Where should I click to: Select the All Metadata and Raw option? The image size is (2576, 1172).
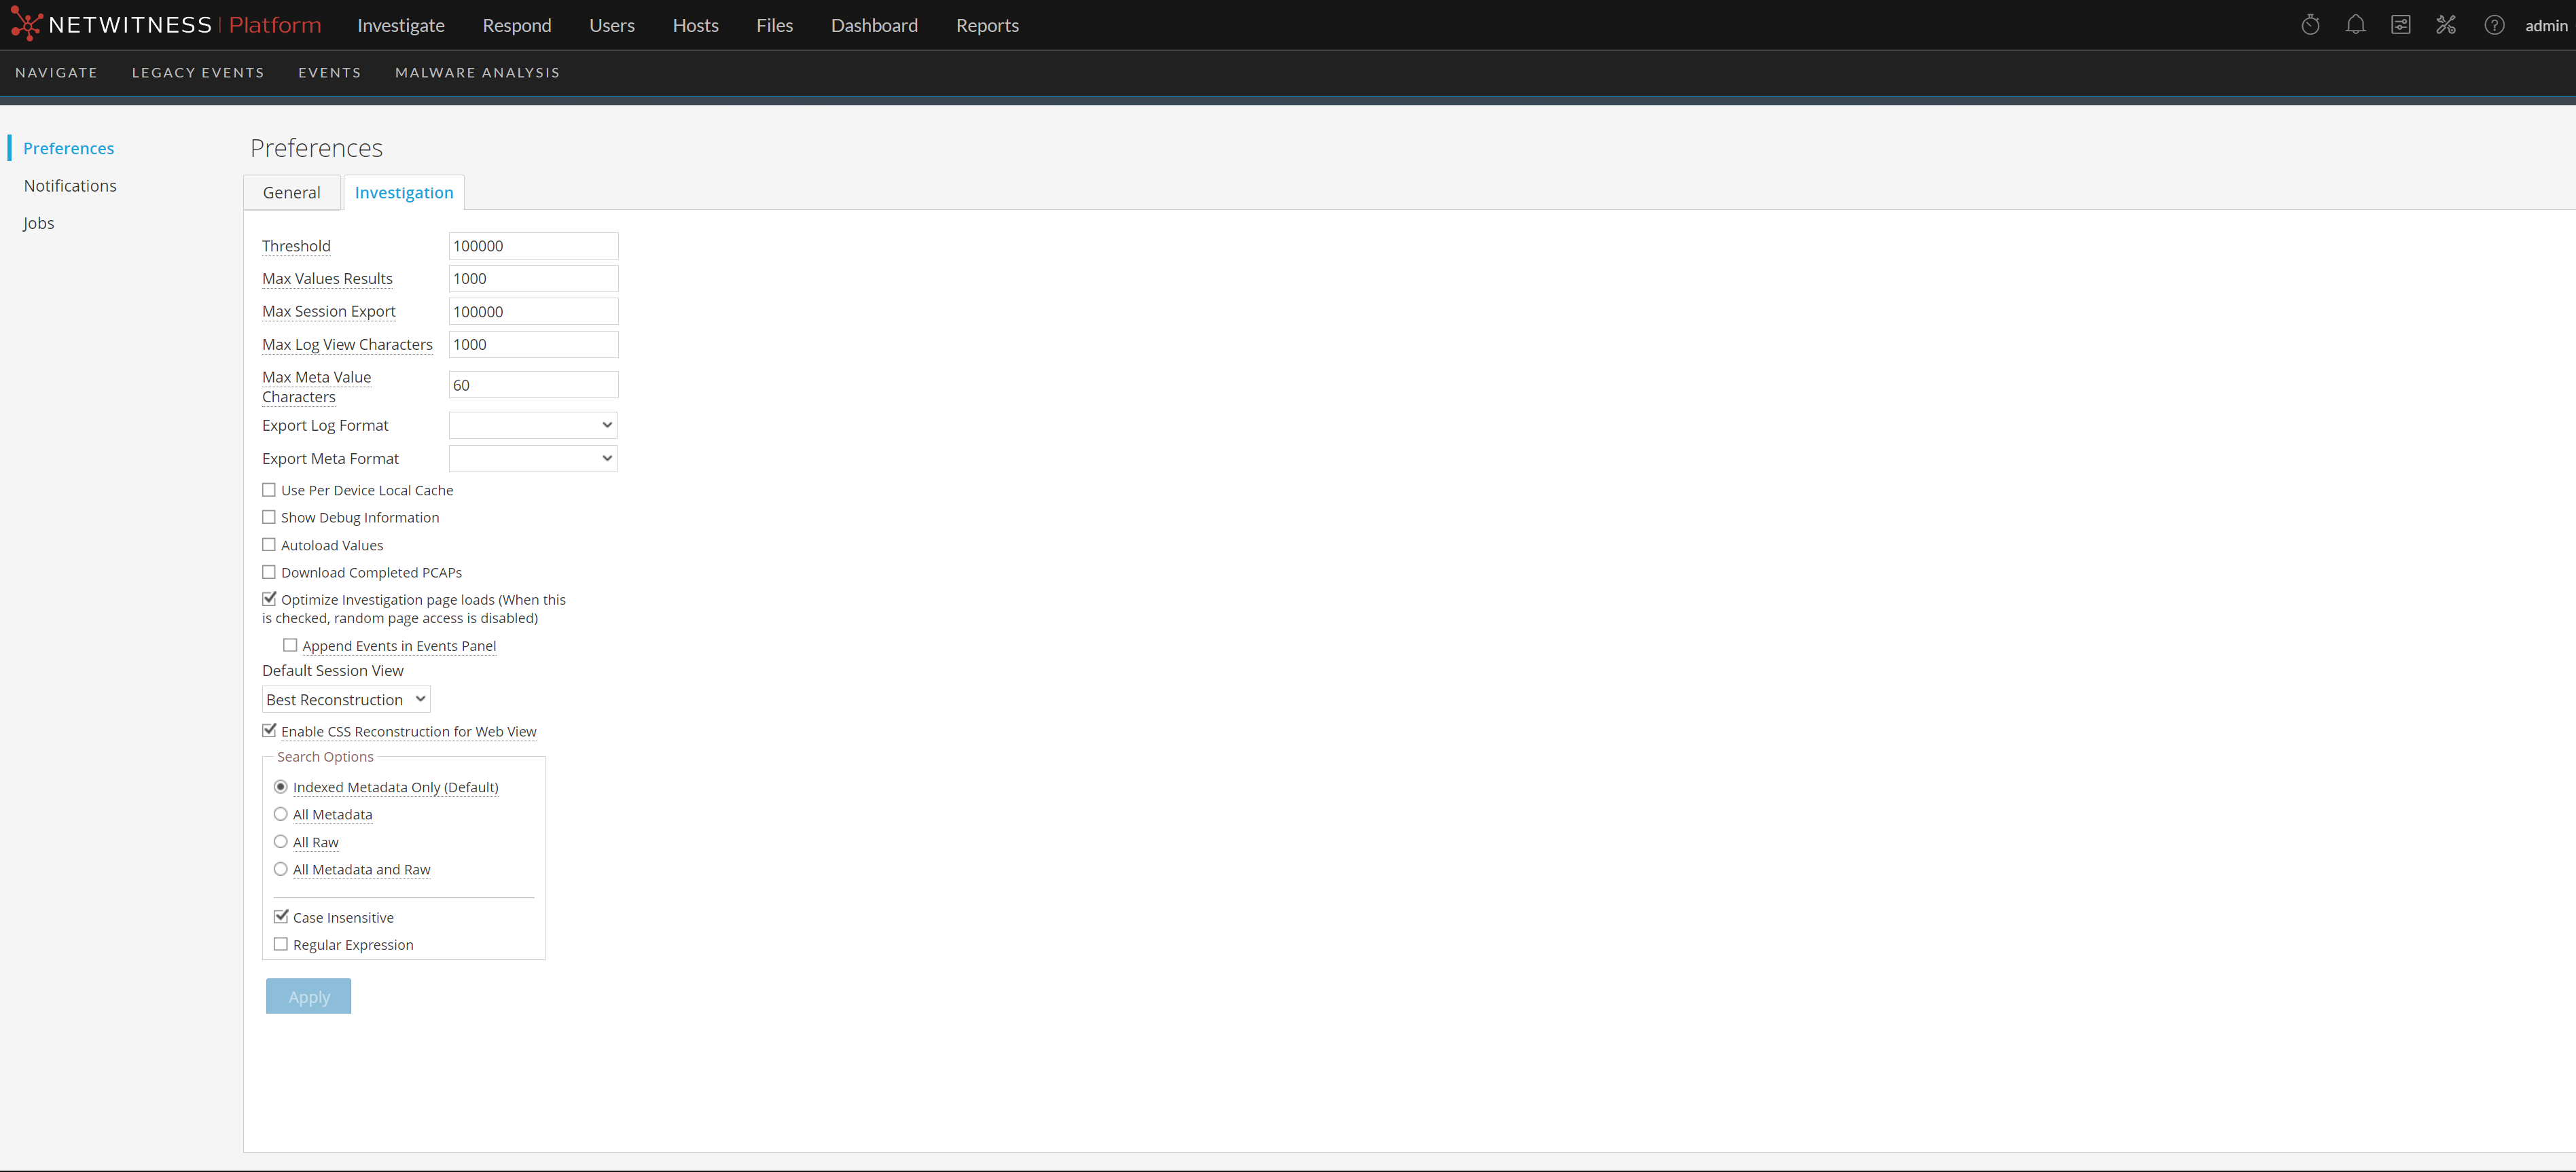tap(281, 869)
